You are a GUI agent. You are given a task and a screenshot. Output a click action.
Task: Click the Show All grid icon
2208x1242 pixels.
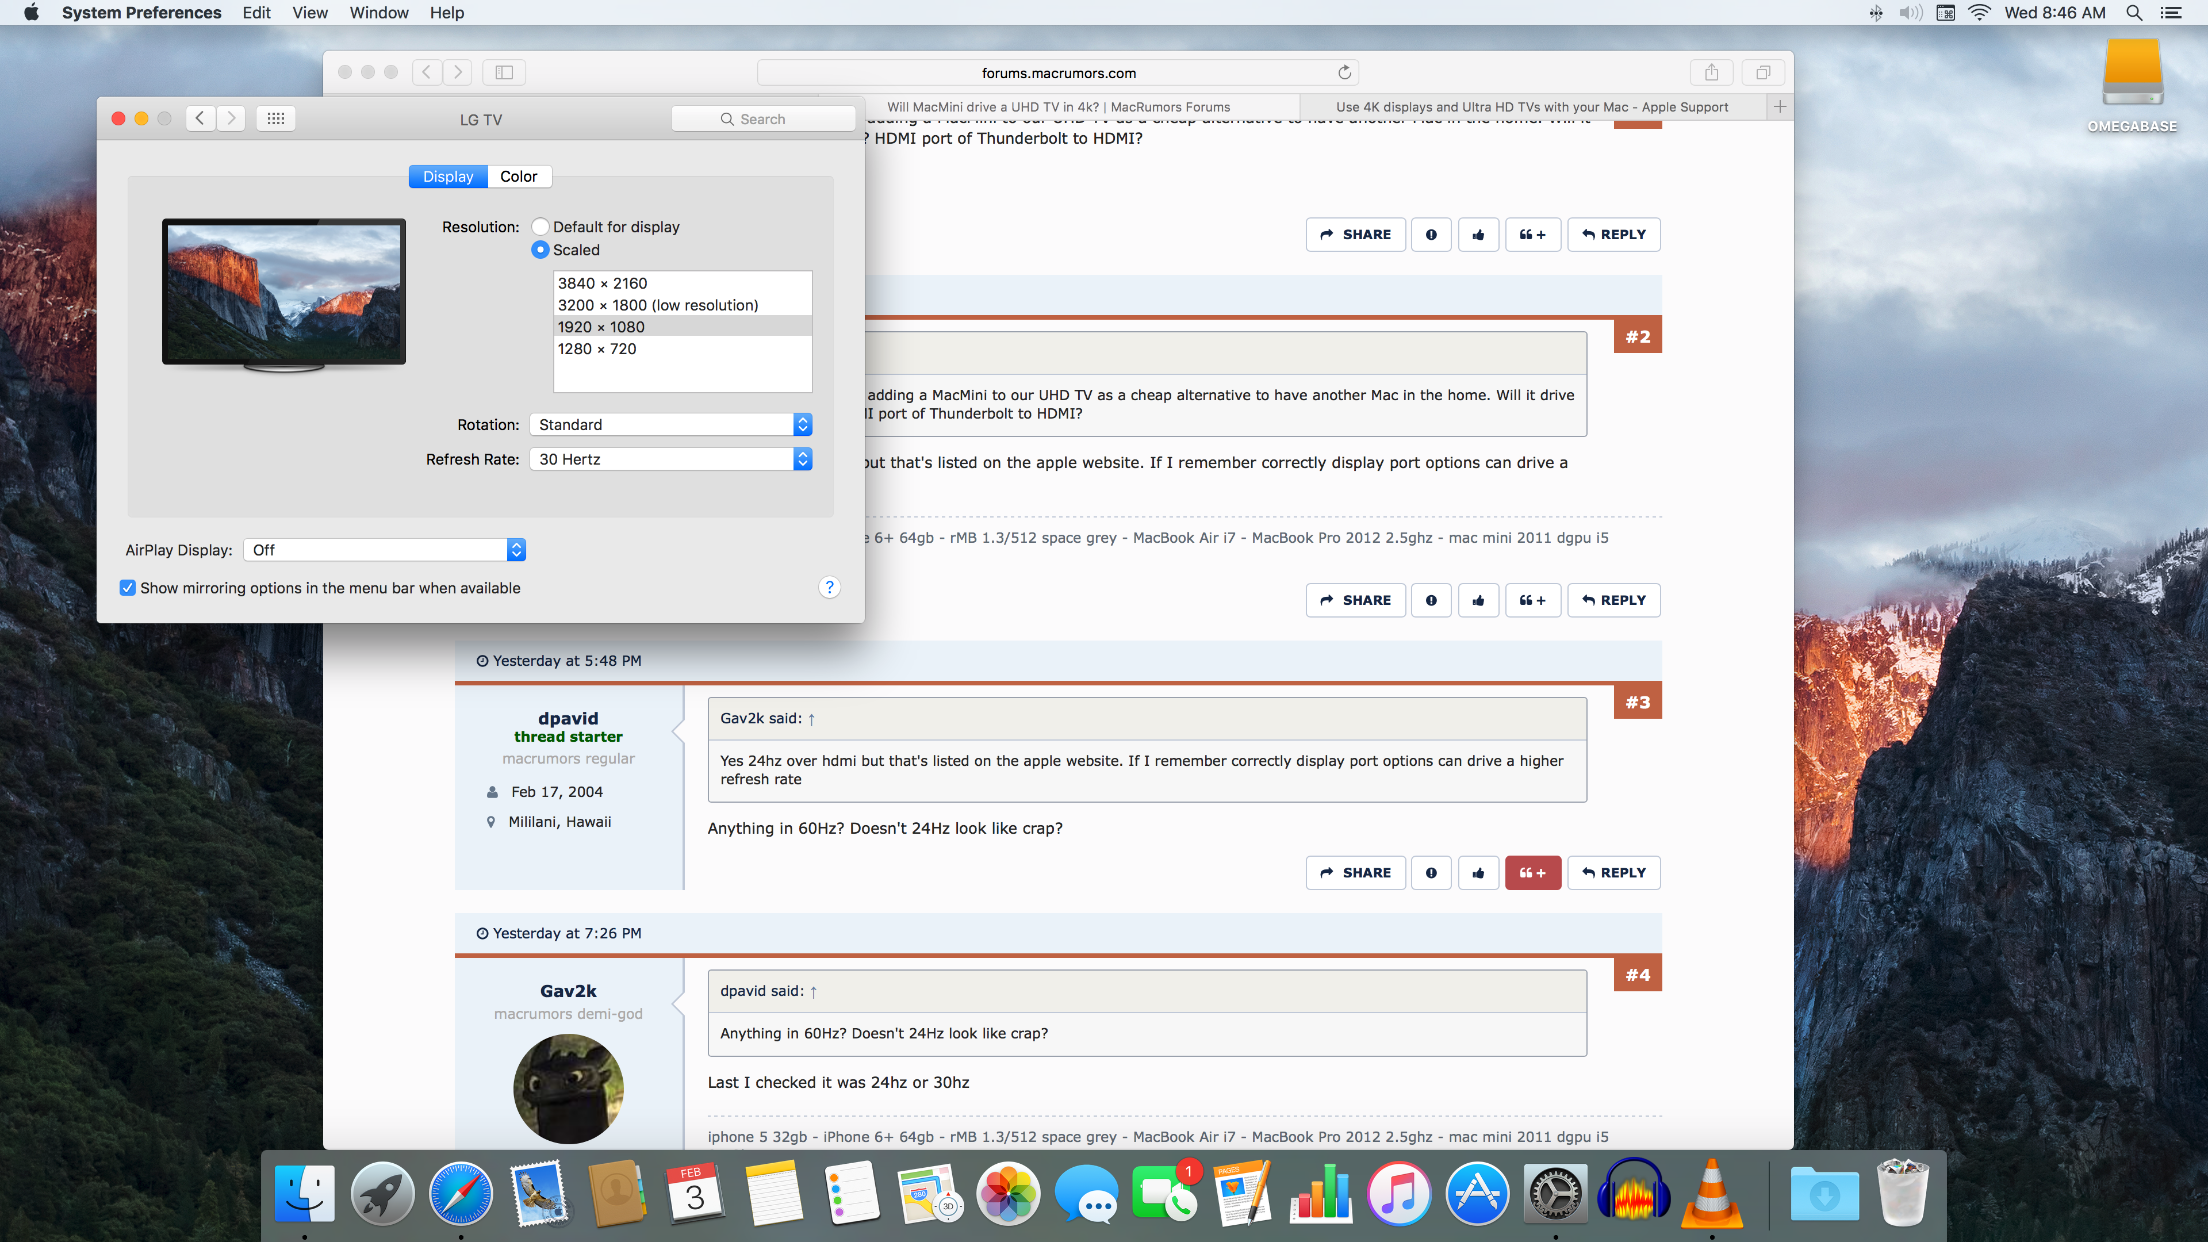coord(276,119)
